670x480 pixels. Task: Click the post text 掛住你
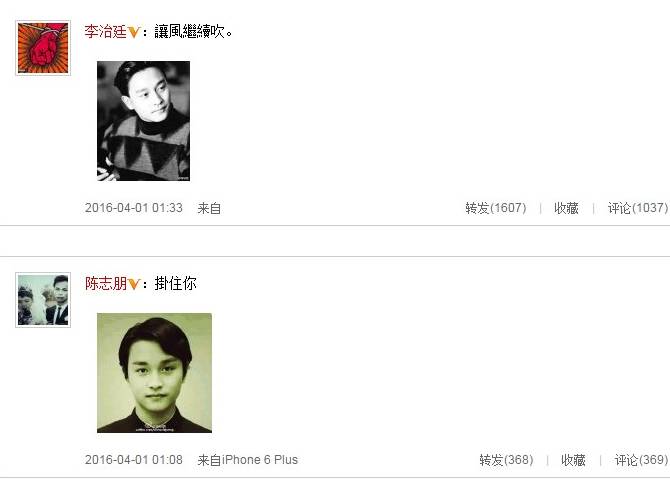[x=176, y=283]
